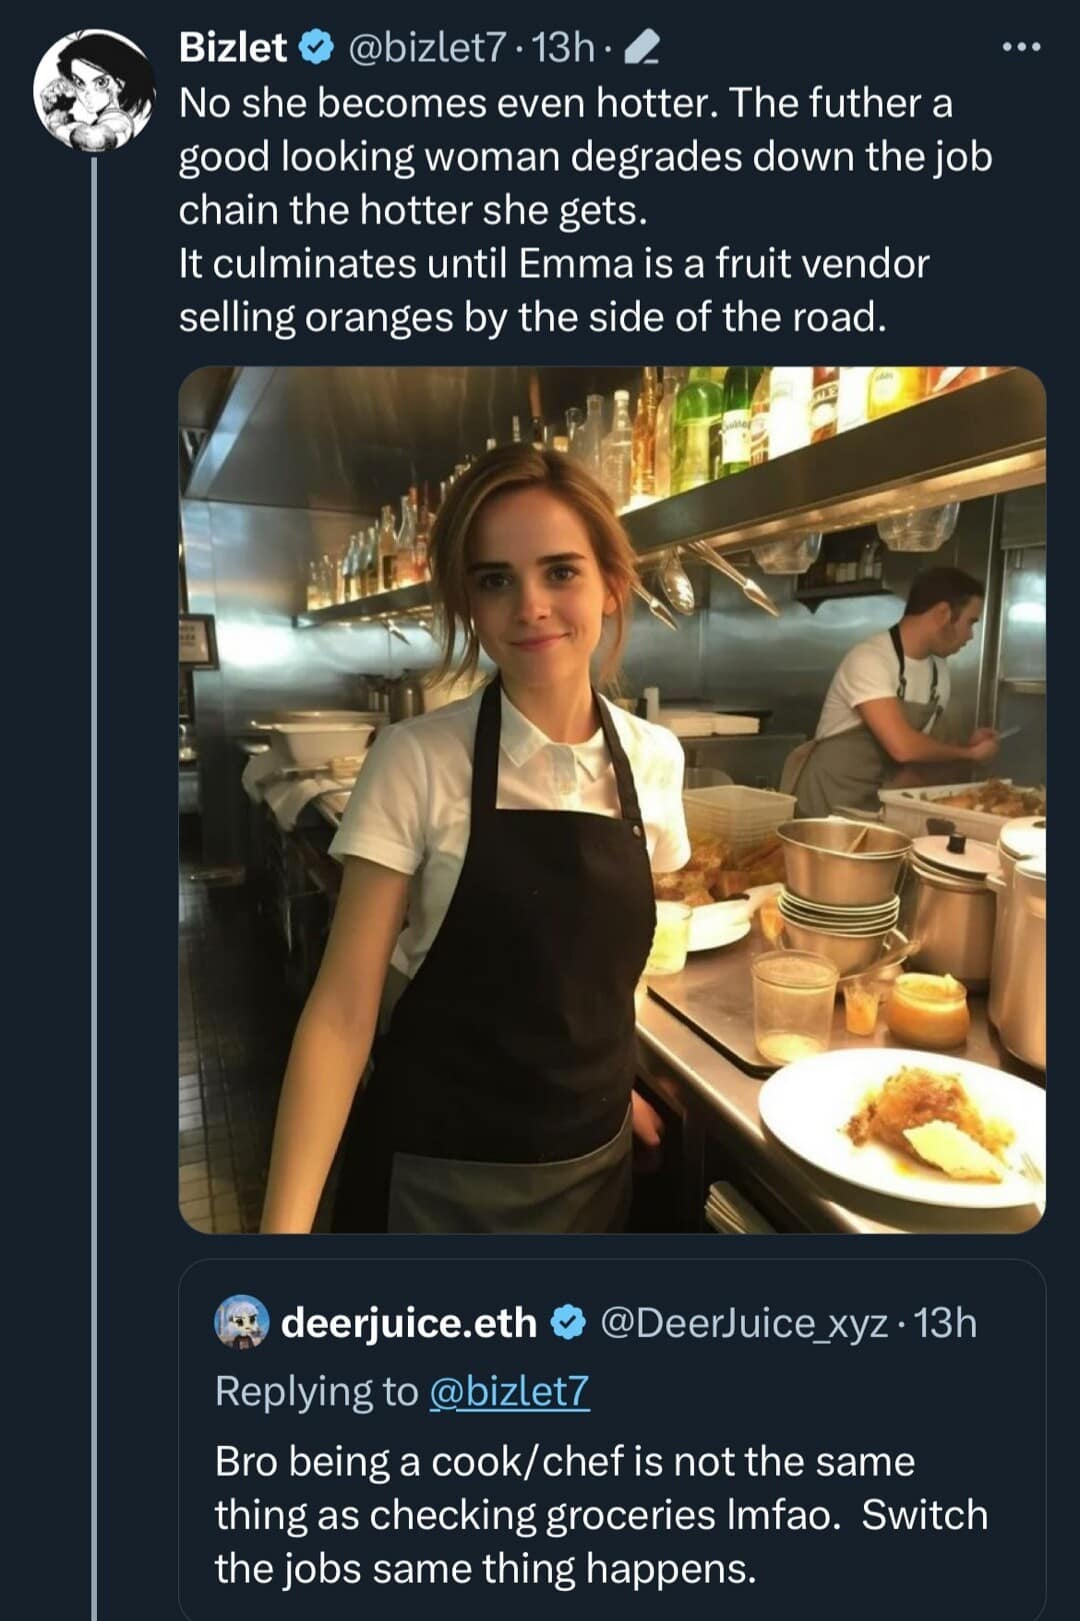Open the attached kitchen photo
The width and height of the screenshot is (1080, 1621).
point(612,800)
